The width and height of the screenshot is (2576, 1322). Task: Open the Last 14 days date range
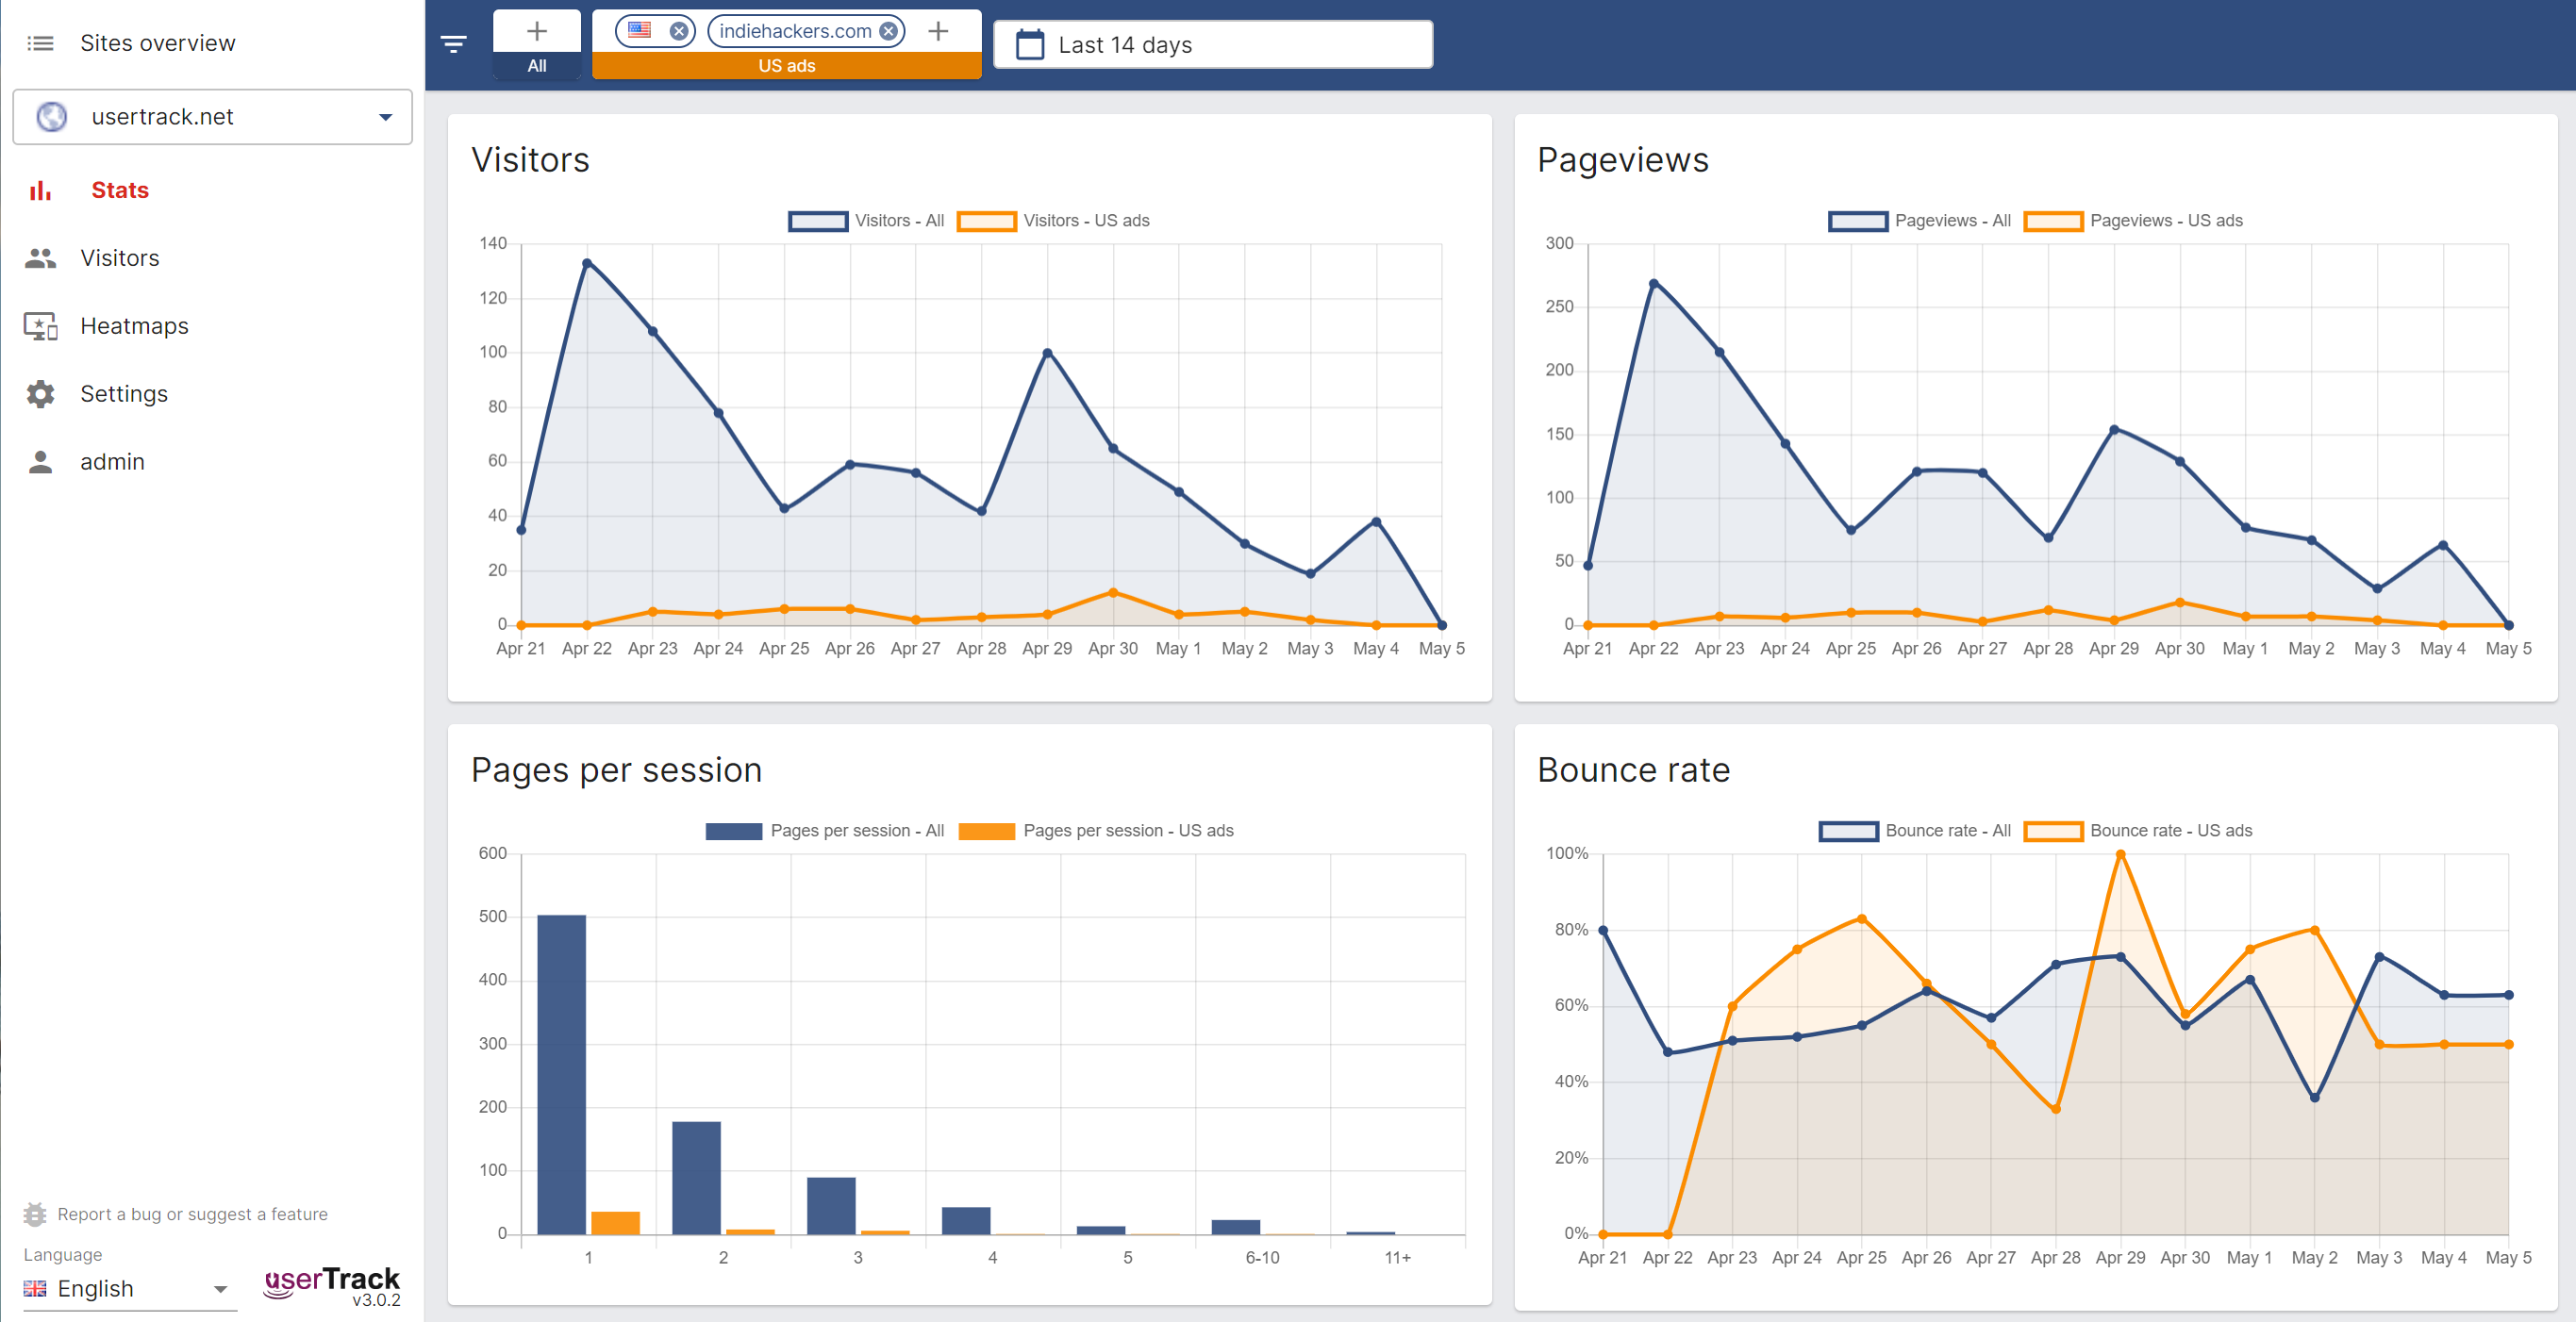tap(1213, 45)
